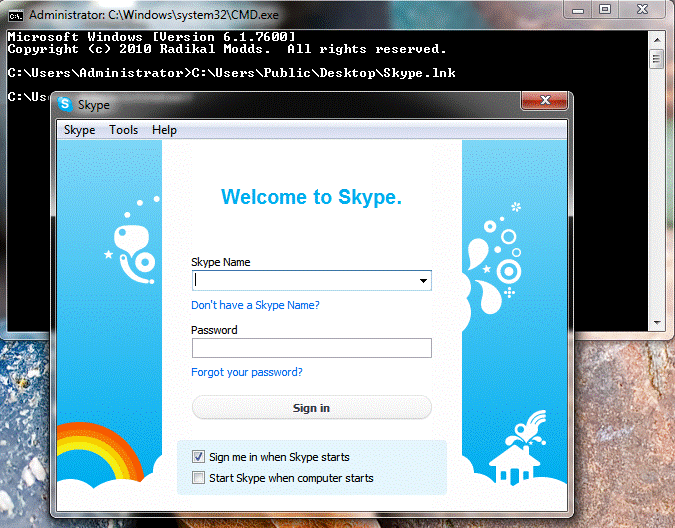Screen dimensions: 675x528
Task: Maximize the Administrator CMD.exe window
Action: (x=605, y=9)
